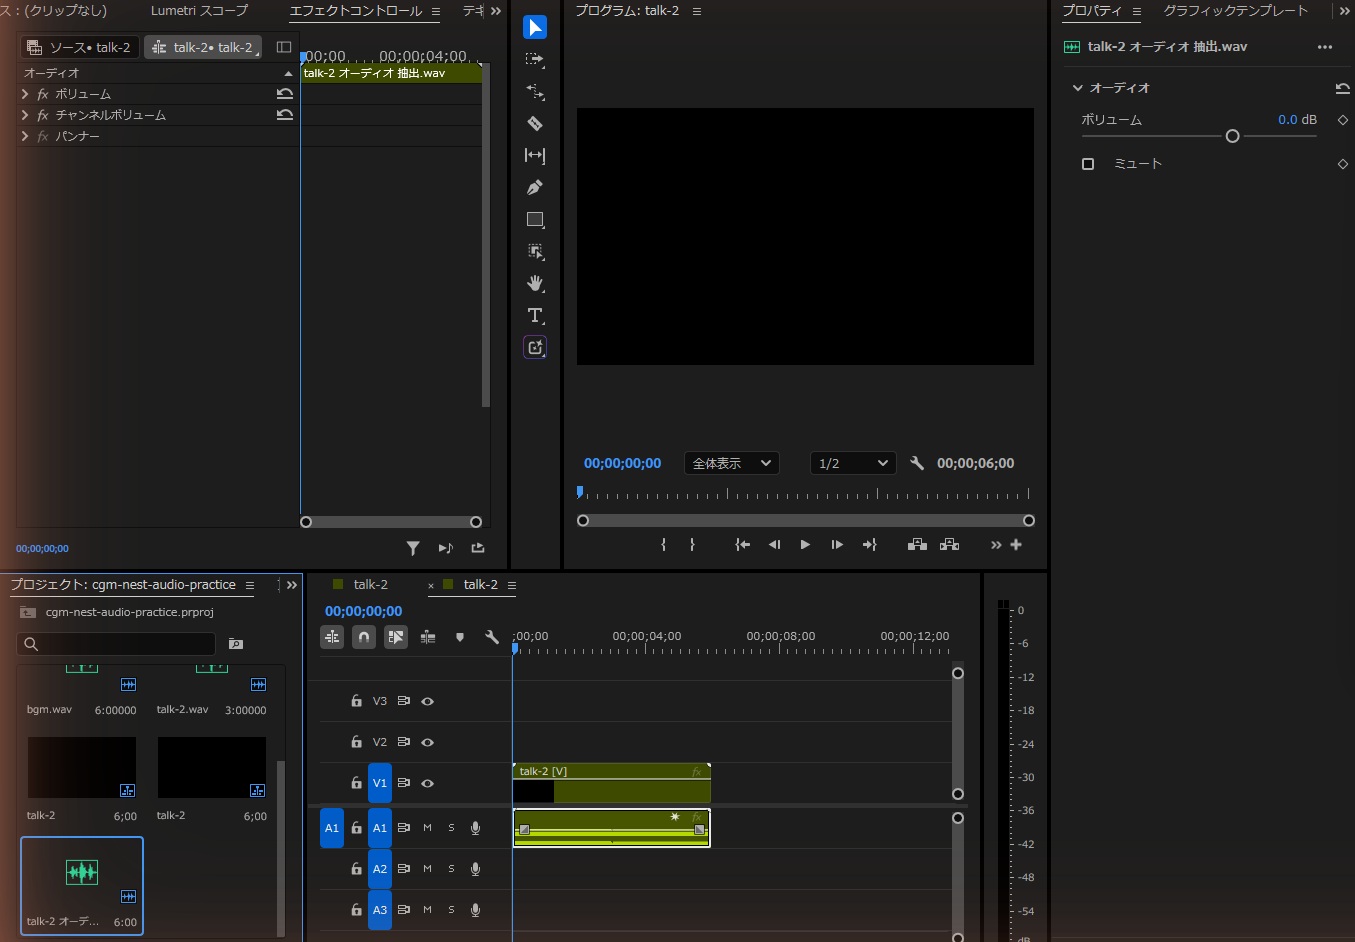Image resolution: width=1355 pixels, height=942 pixels.
Task: Select the Hand tool
Action: click(535, 284)
